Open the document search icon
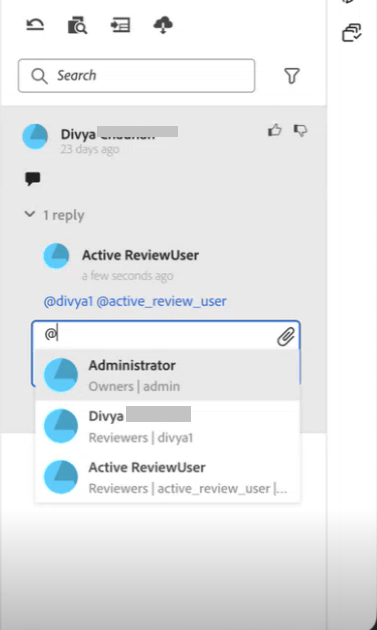377x630 pixels. [77, 25]
